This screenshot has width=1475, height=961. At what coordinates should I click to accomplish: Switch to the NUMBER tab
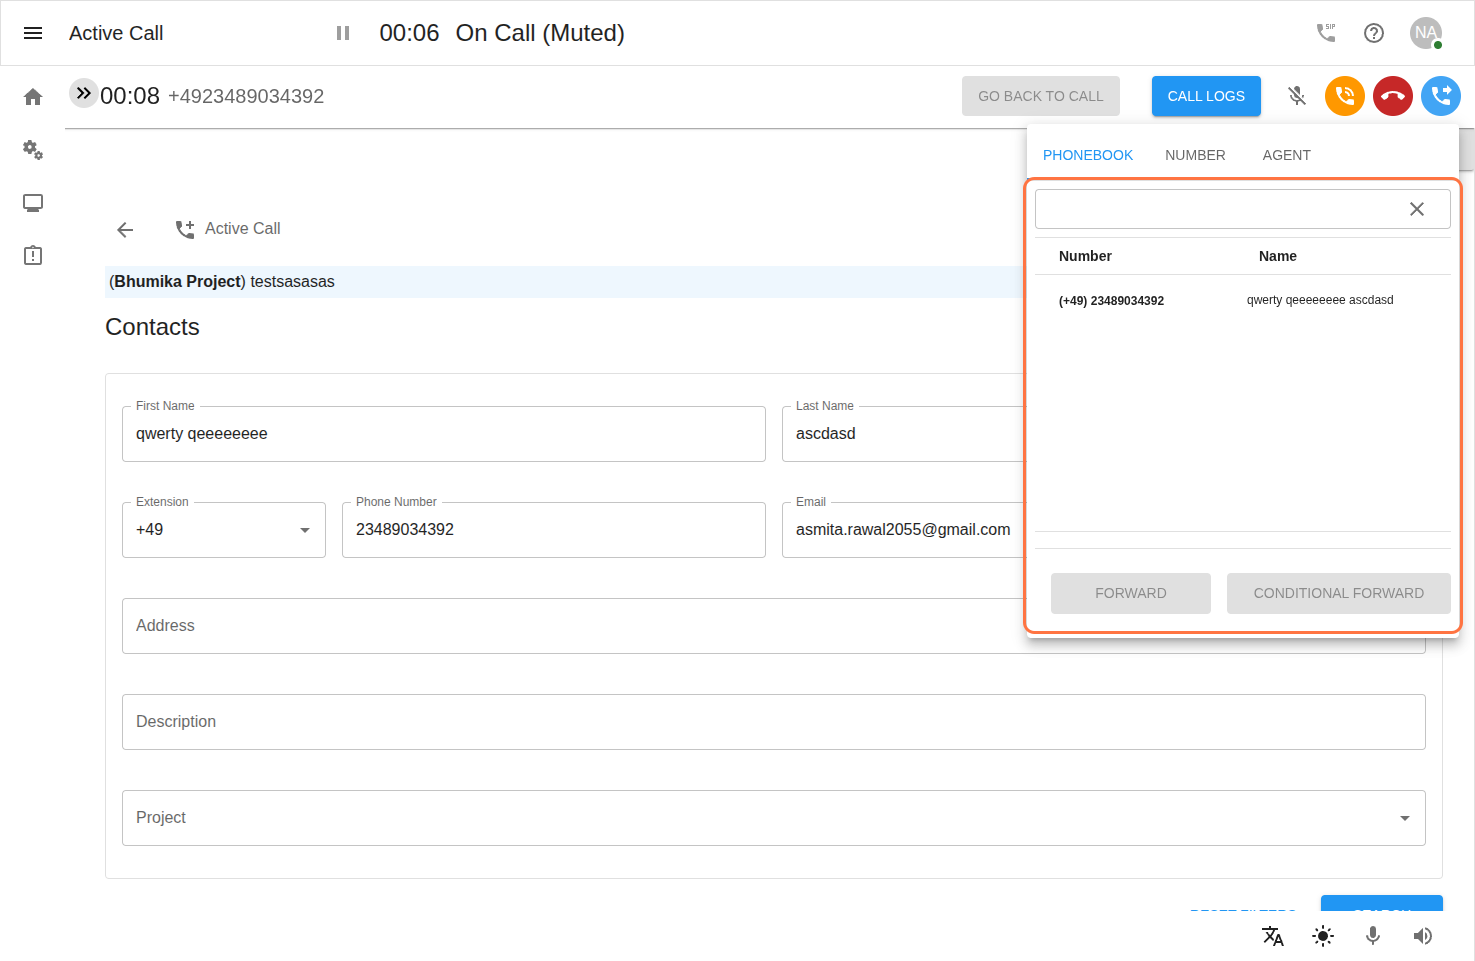point(1195,155)
